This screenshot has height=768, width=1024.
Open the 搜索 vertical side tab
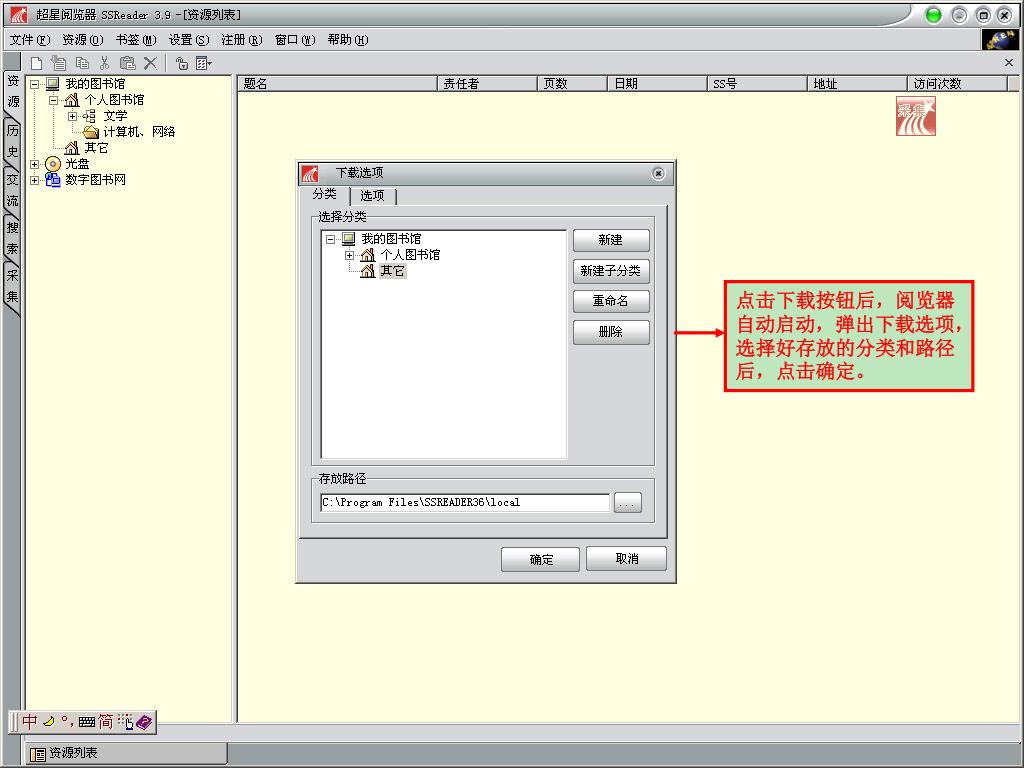point(12,238)
